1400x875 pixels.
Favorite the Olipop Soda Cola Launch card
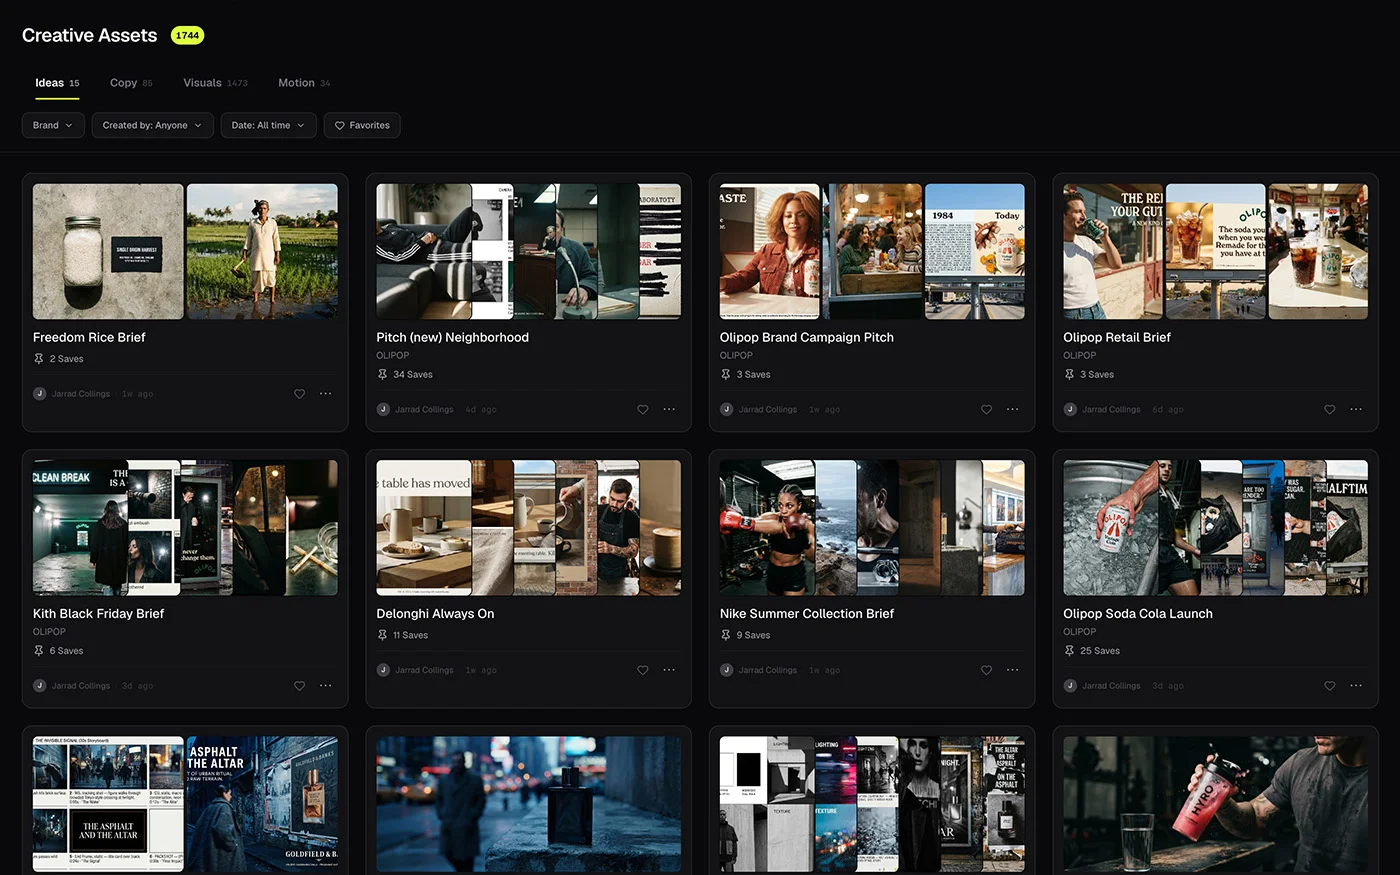[x=1330, y=686]
